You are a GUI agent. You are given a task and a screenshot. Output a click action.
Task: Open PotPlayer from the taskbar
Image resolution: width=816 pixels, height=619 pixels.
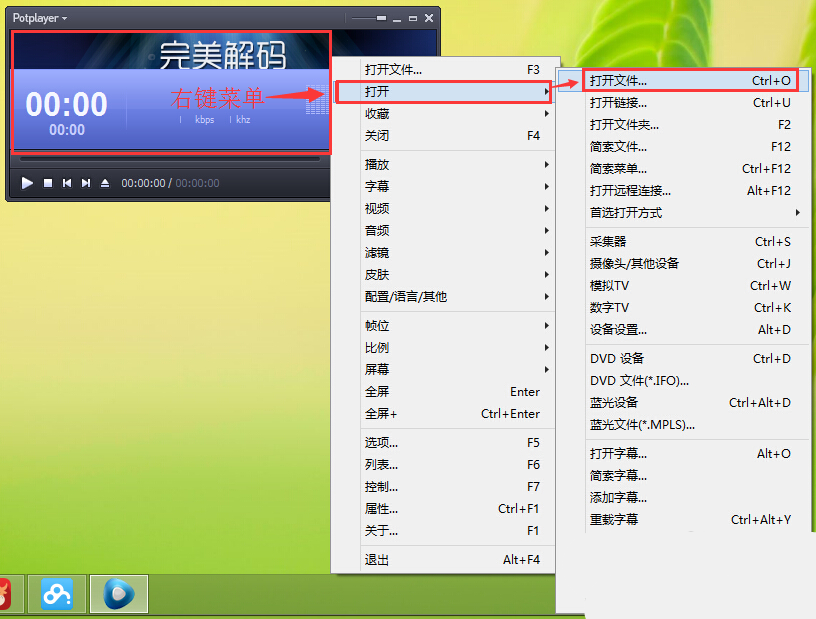click(x=118, y=594)
